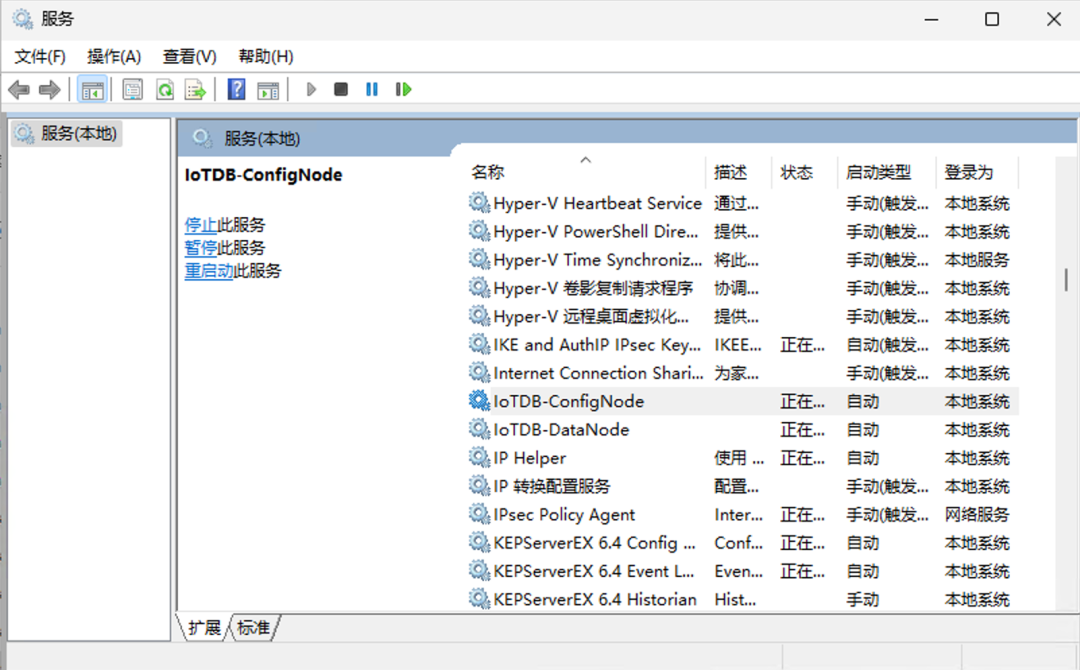The height and width of the screenshot is (670, 1080).
Task: Open the 查看(V) menu
Action: pyautogui.click(x=189, y=56)
